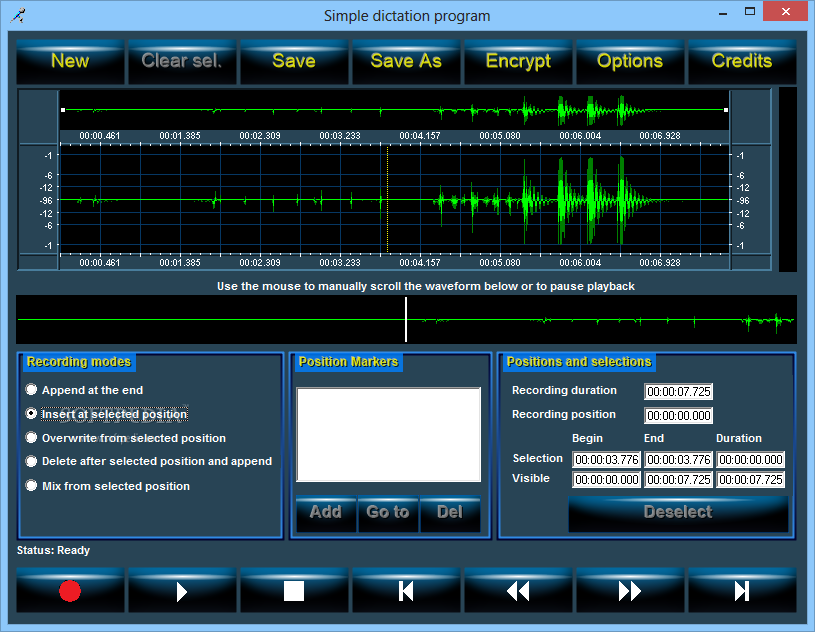Click the fast forward button
The width and height of the screenshot is (815, 632).
point(630,591)
